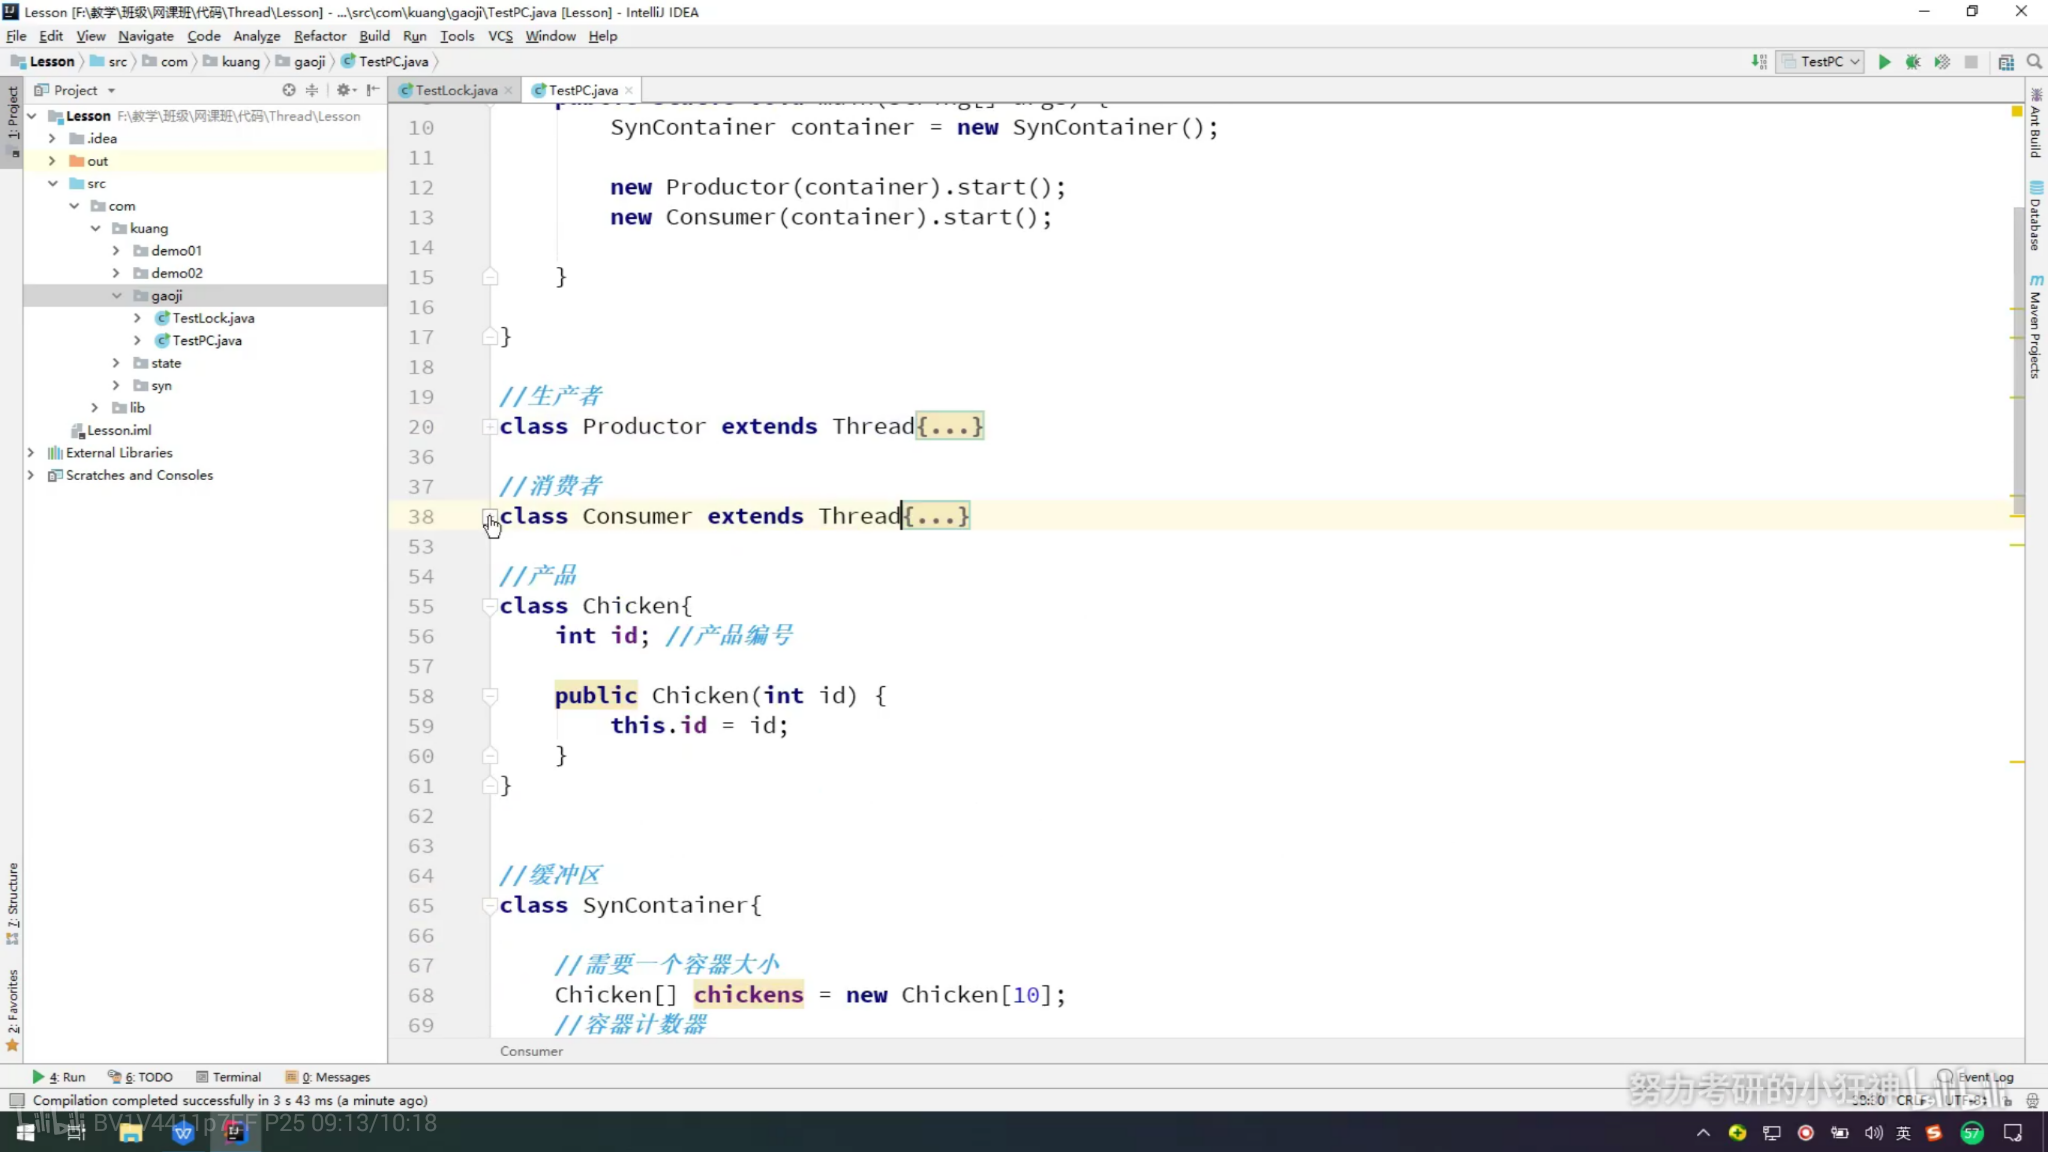
Task: Run the TestPC configuration with the green play button
Action: coord(1884,62)
